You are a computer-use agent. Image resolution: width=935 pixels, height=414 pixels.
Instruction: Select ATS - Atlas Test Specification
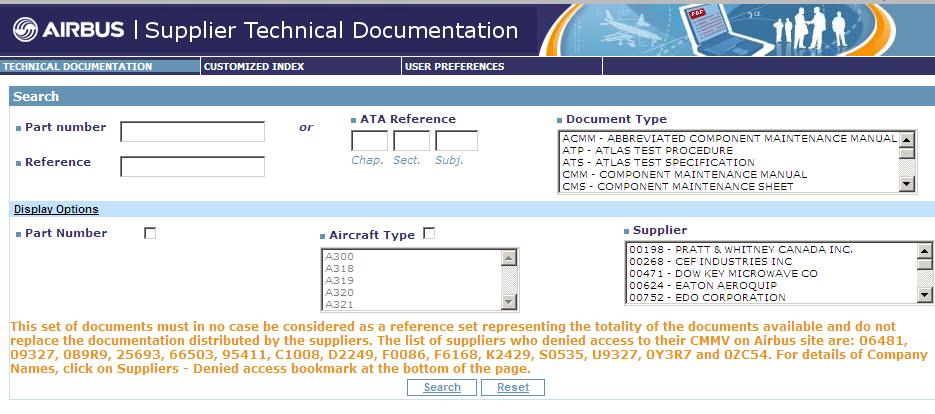click(729, 162)
